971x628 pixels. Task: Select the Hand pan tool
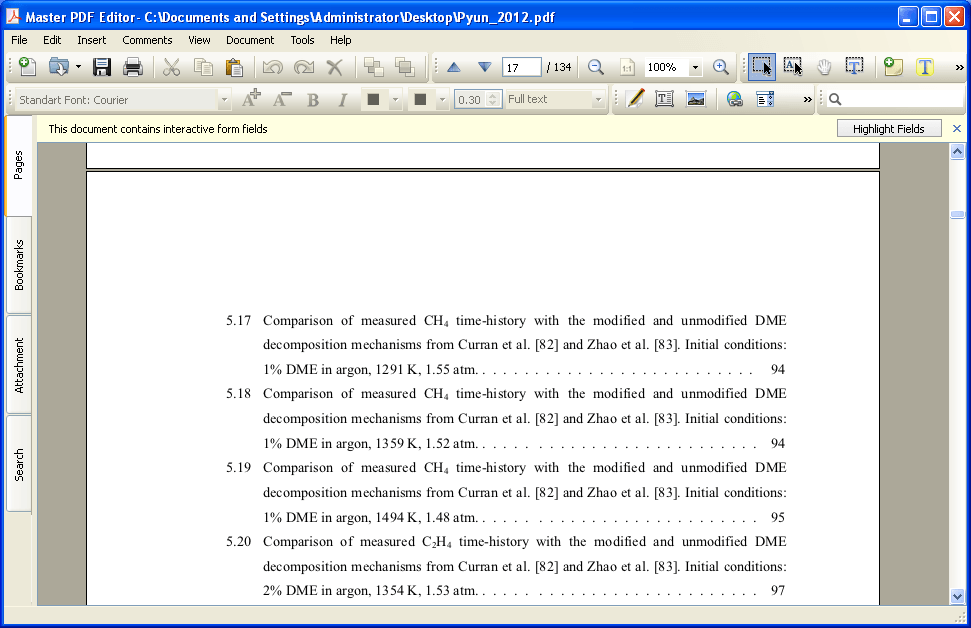click(826, 67)
